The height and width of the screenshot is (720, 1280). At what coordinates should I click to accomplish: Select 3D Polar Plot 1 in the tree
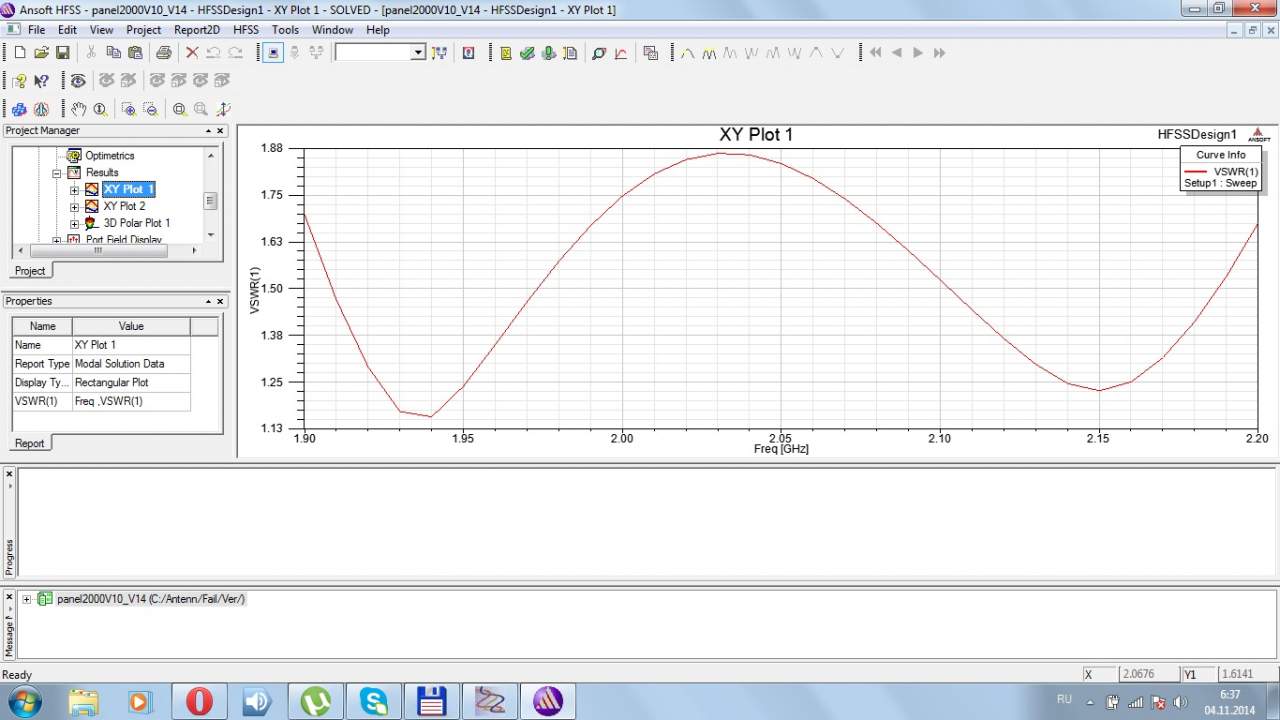point(136,223)
